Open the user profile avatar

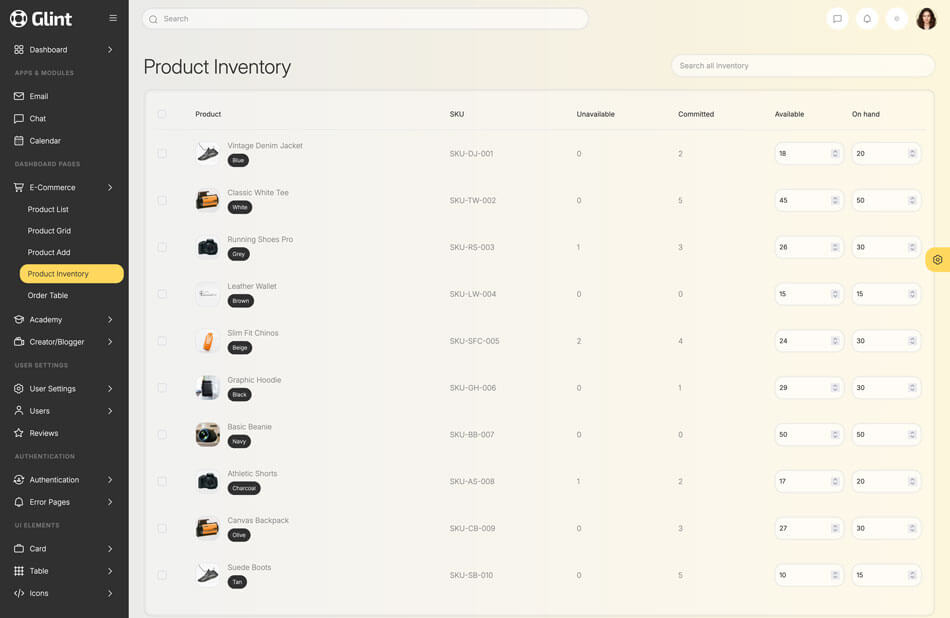[926, 19]
